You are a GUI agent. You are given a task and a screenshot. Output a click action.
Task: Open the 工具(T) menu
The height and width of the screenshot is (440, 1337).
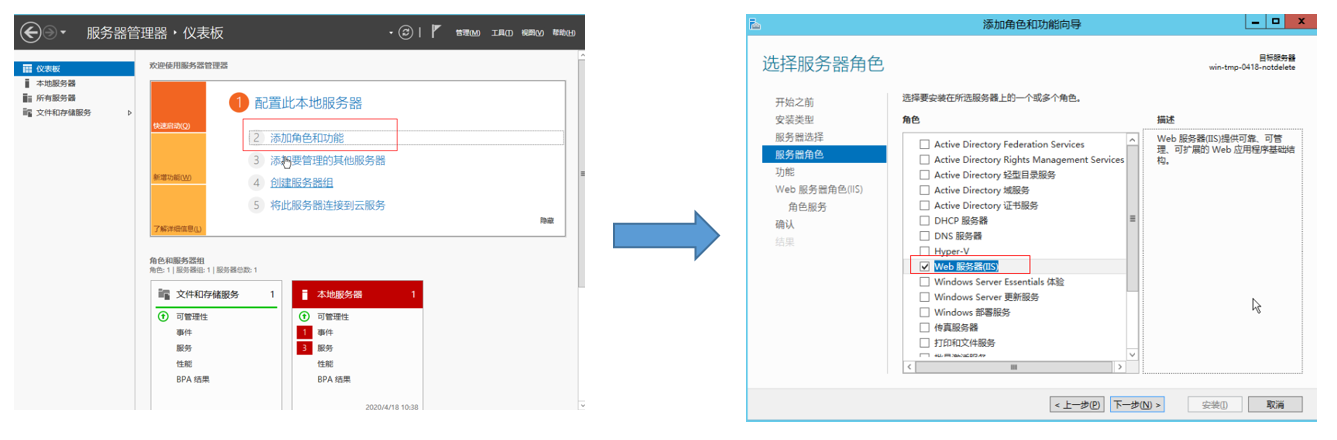pyautogui.click(x=502, y=33)
